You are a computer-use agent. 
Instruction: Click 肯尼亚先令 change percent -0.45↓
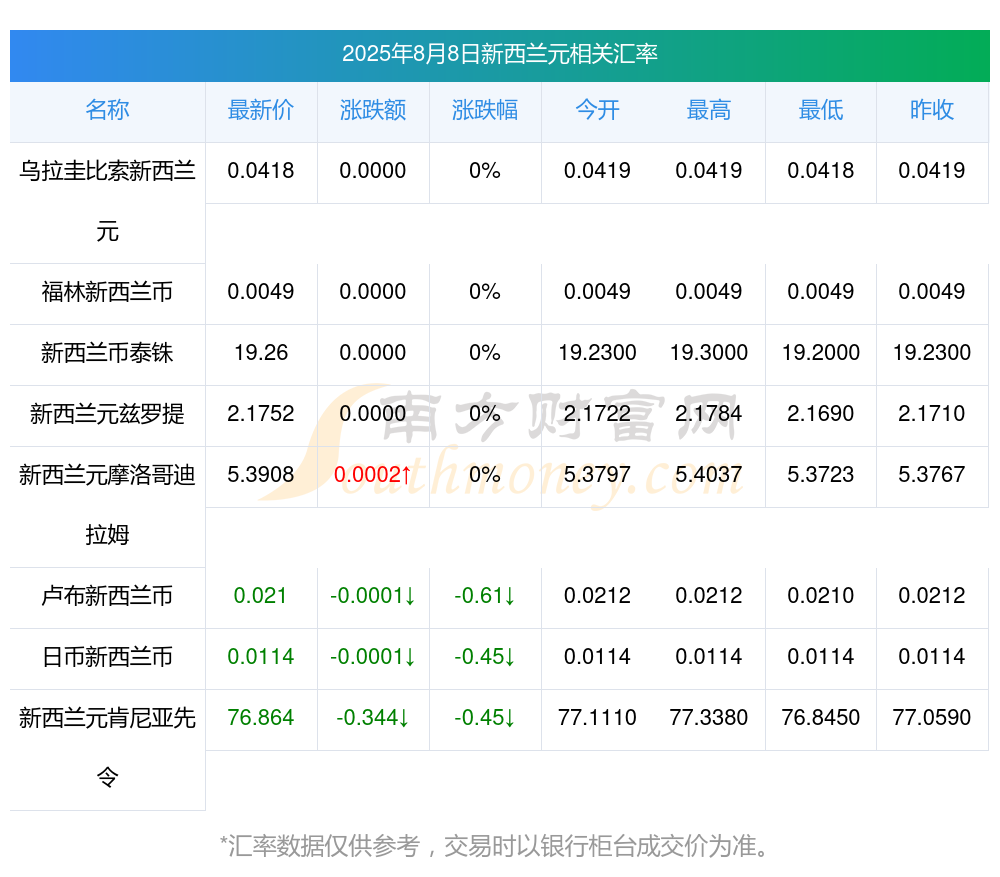click(485, 717)
